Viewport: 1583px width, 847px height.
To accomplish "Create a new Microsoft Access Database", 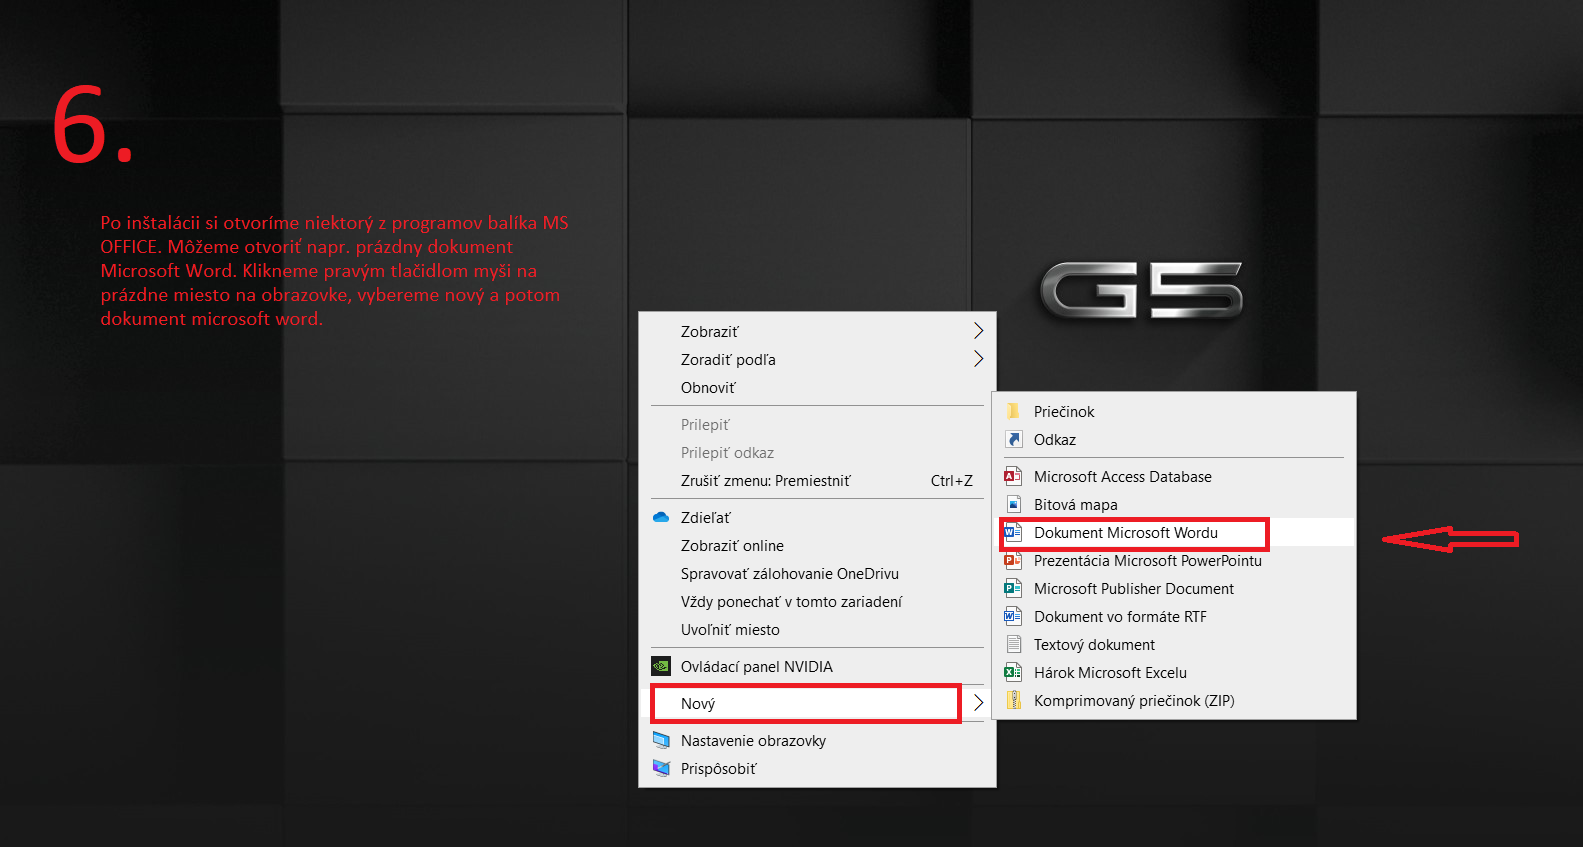I will click(x=1174, y=476).
